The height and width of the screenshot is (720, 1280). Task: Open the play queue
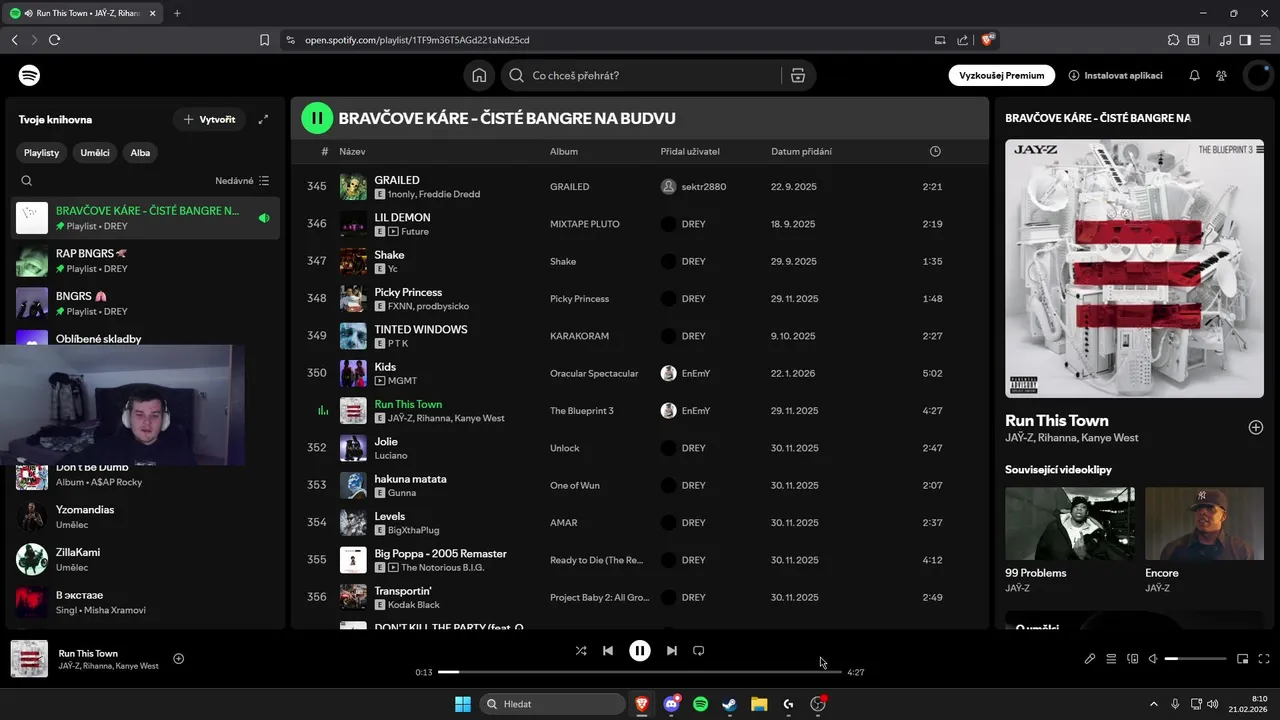[x=1111, y=659]
